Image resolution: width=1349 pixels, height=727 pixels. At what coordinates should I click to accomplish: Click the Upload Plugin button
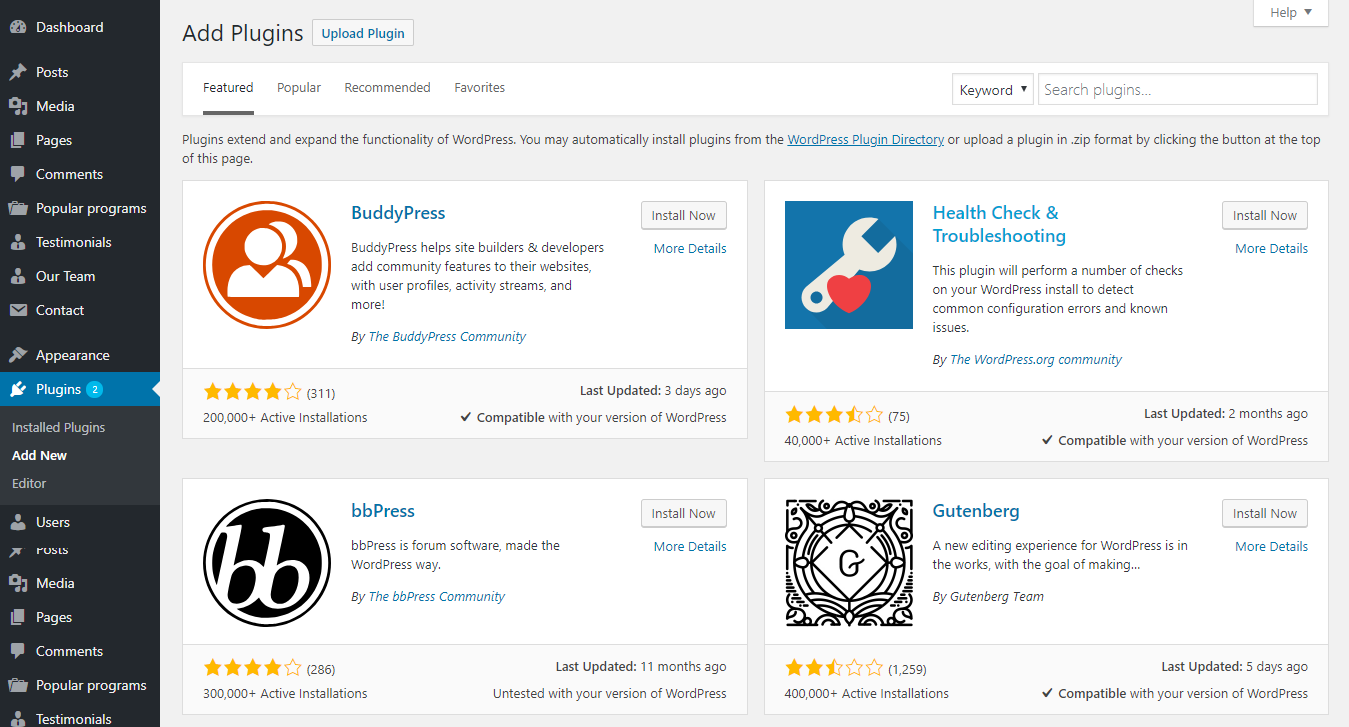(x=363, y=33)
